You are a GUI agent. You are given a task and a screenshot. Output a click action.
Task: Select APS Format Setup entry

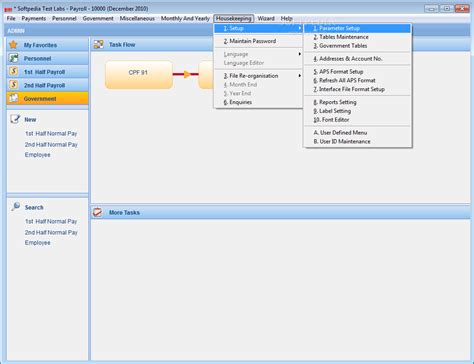357,72
